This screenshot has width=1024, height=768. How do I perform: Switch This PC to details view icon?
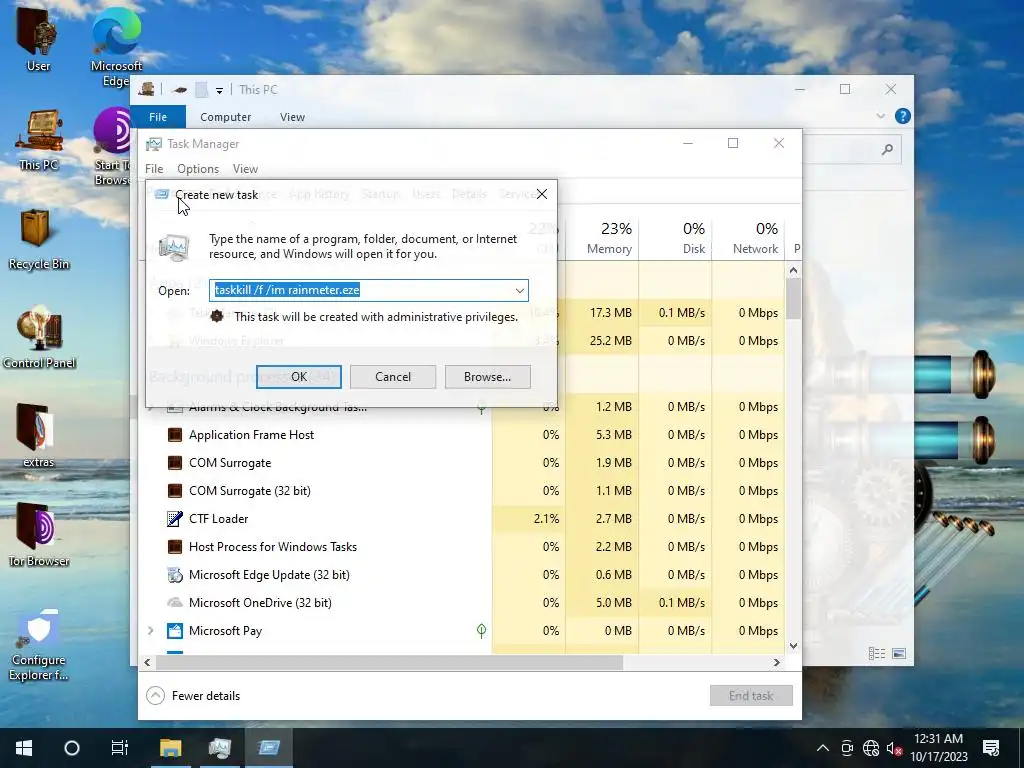coord(877,654)
